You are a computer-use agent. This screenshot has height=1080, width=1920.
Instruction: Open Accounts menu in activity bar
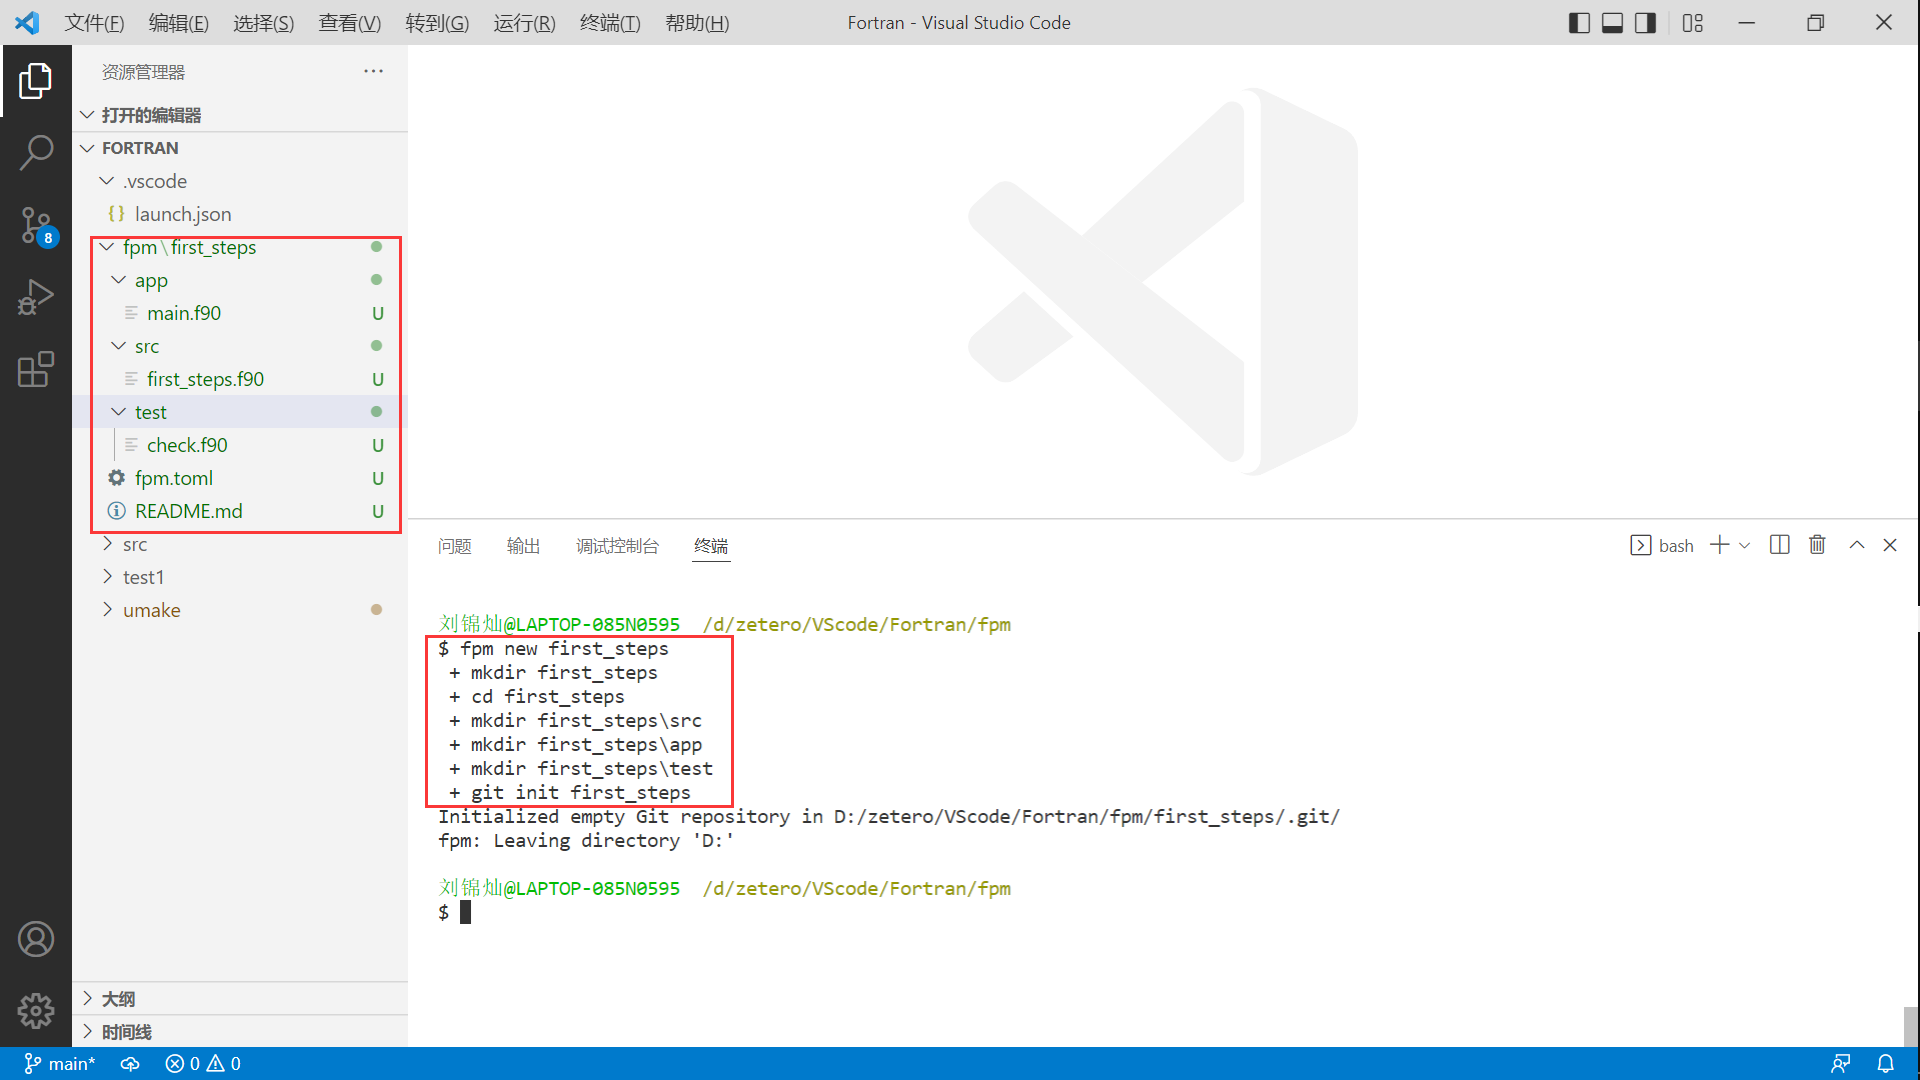(x=36, y=939)
